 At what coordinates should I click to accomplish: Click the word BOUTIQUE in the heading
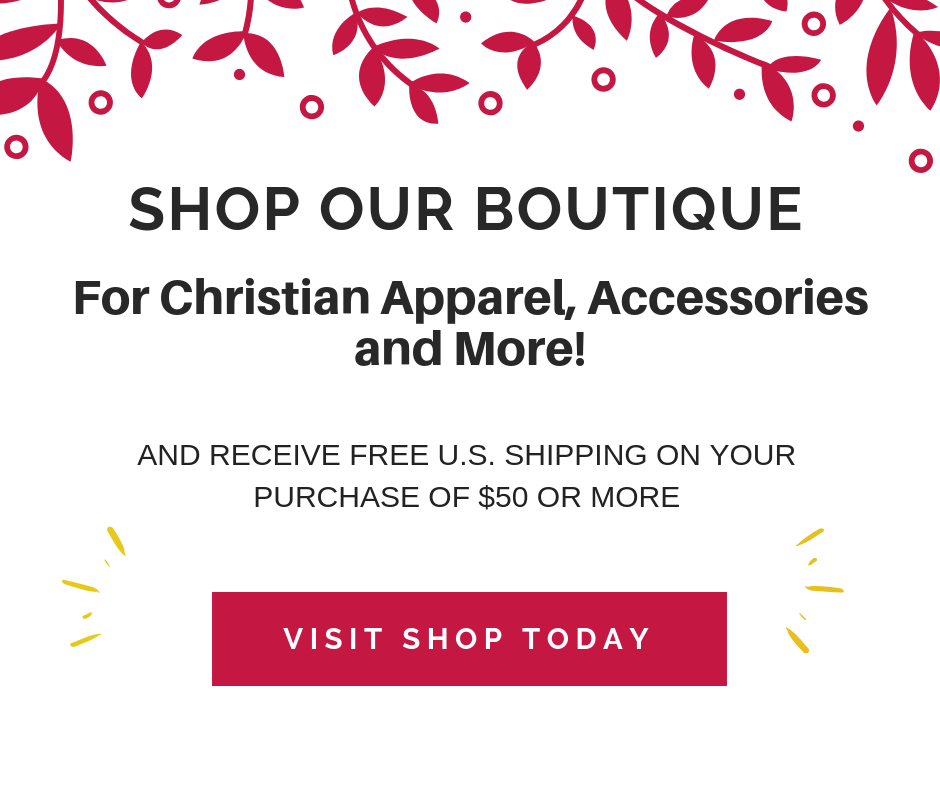pyautogui.click(x=639, y=209)
